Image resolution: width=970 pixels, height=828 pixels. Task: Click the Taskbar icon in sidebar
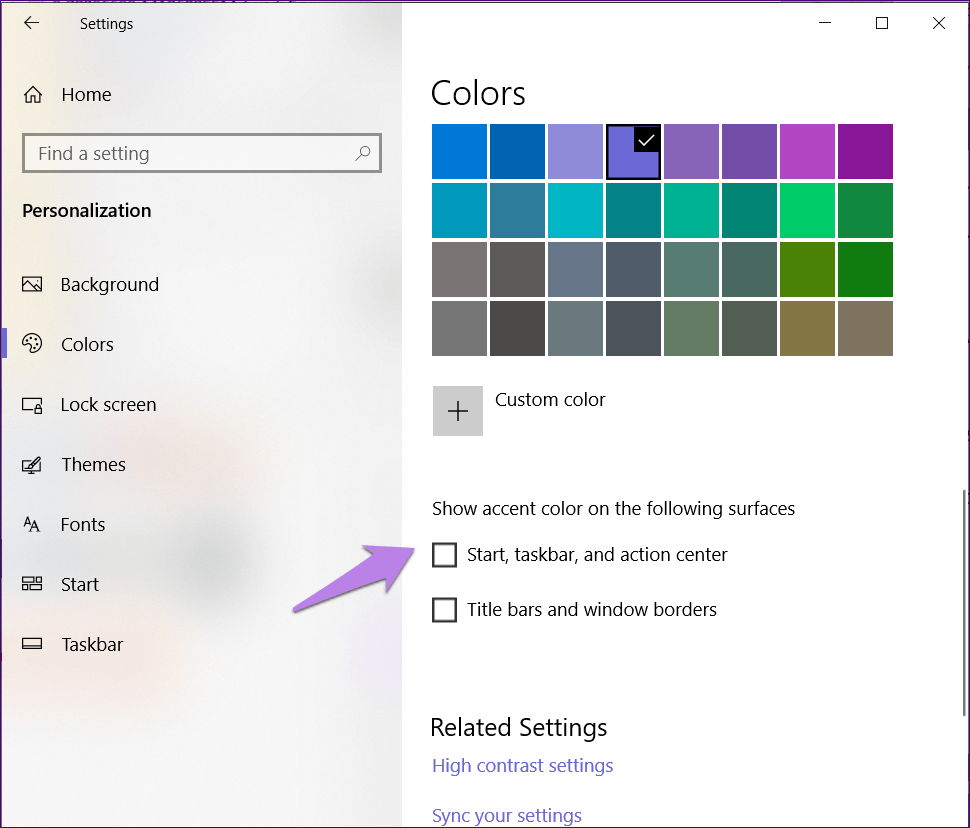[32, 645]
